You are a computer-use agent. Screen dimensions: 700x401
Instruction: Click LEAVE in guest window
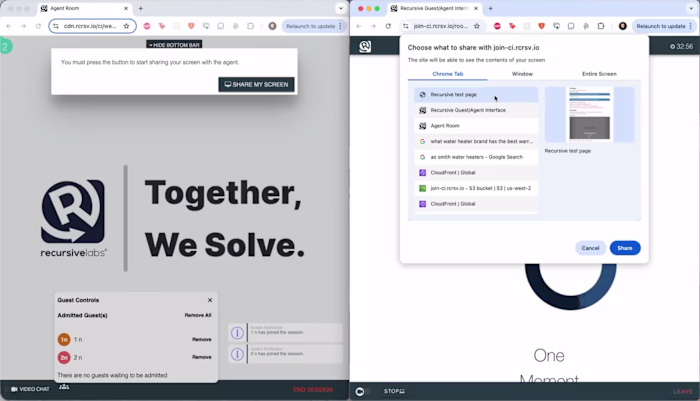pos(683,392)
